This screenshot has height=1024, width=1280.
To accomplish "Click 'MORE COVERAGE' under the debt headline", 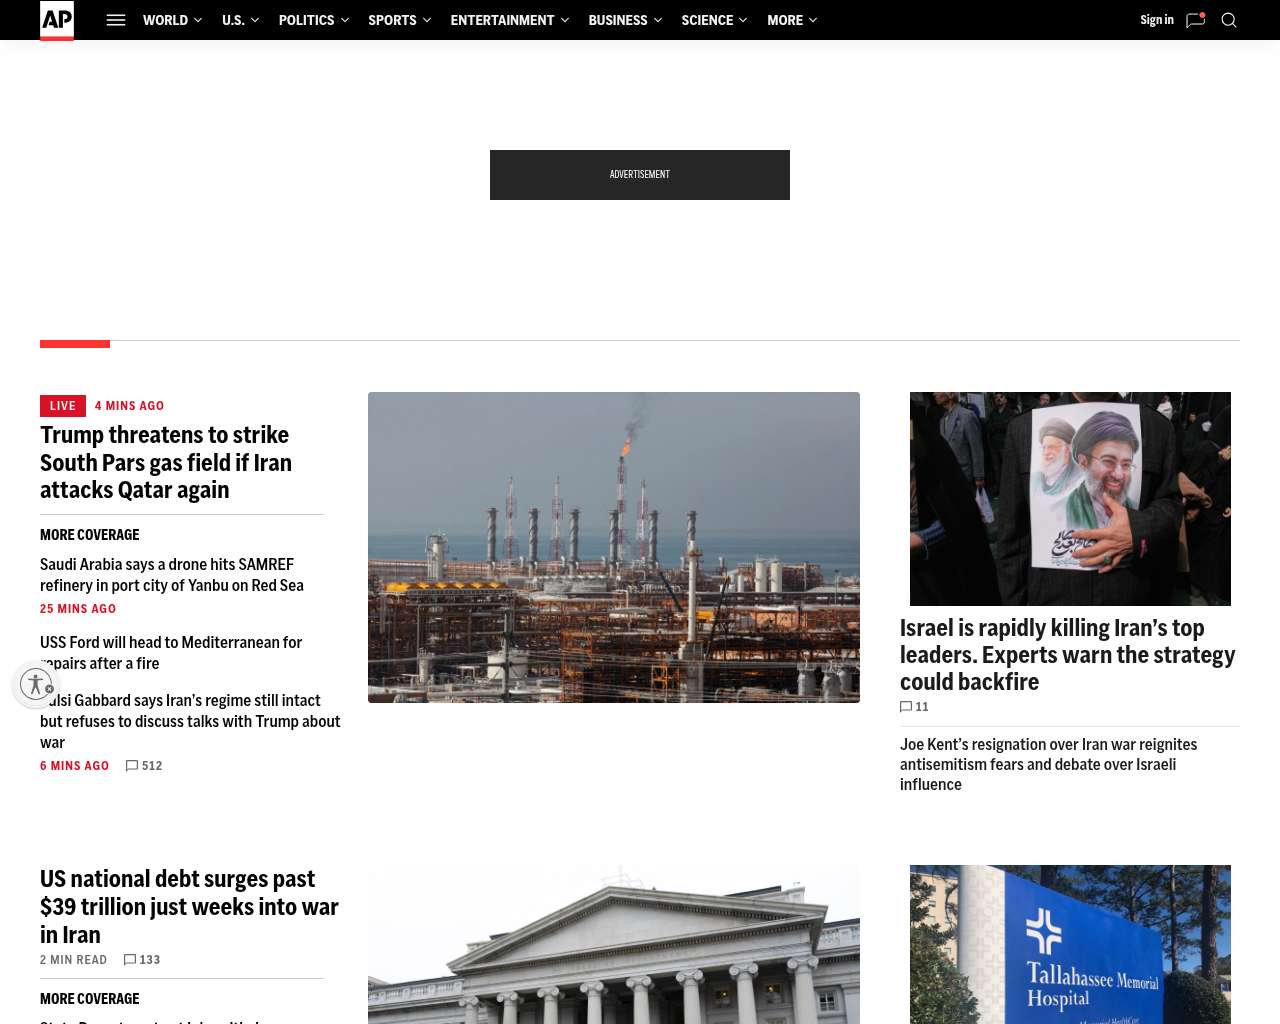I will pos(90,999).
